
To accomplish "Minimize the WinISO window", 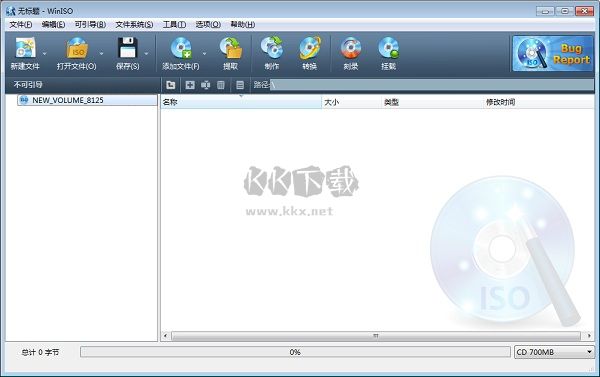I will (545, 11).
